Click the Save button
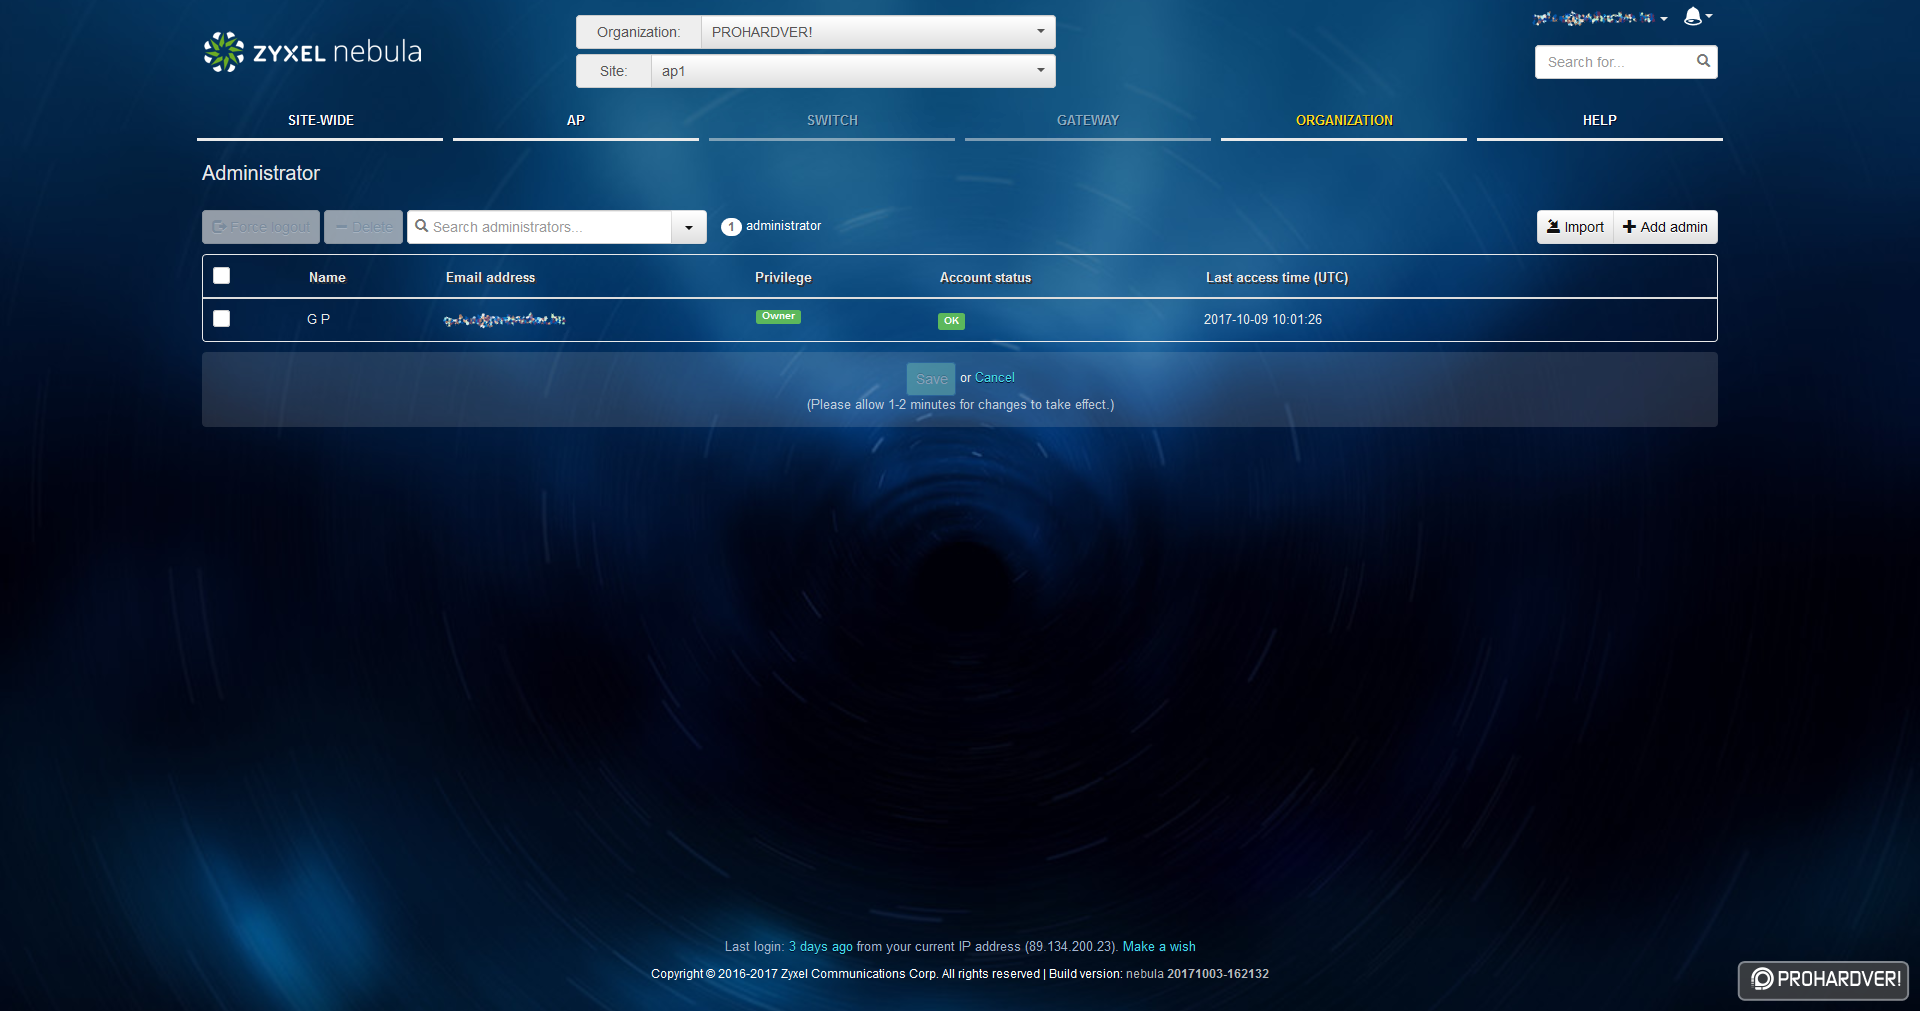This screenshot has width=1920, height=1011. (931, 379)
